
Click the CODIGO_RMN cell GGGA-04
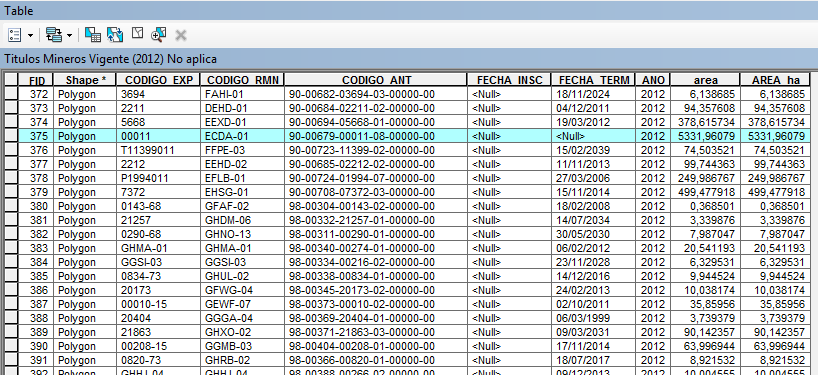click(x=243, y=318)
